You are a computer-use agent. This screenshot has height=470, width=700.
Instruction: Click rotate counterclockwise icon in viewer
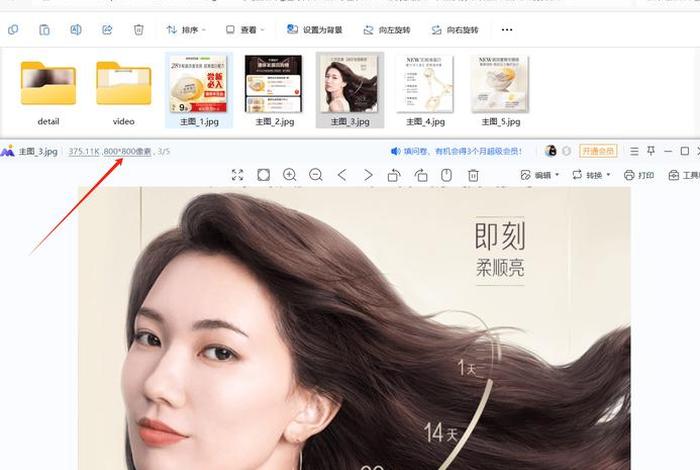coord(394,175)
